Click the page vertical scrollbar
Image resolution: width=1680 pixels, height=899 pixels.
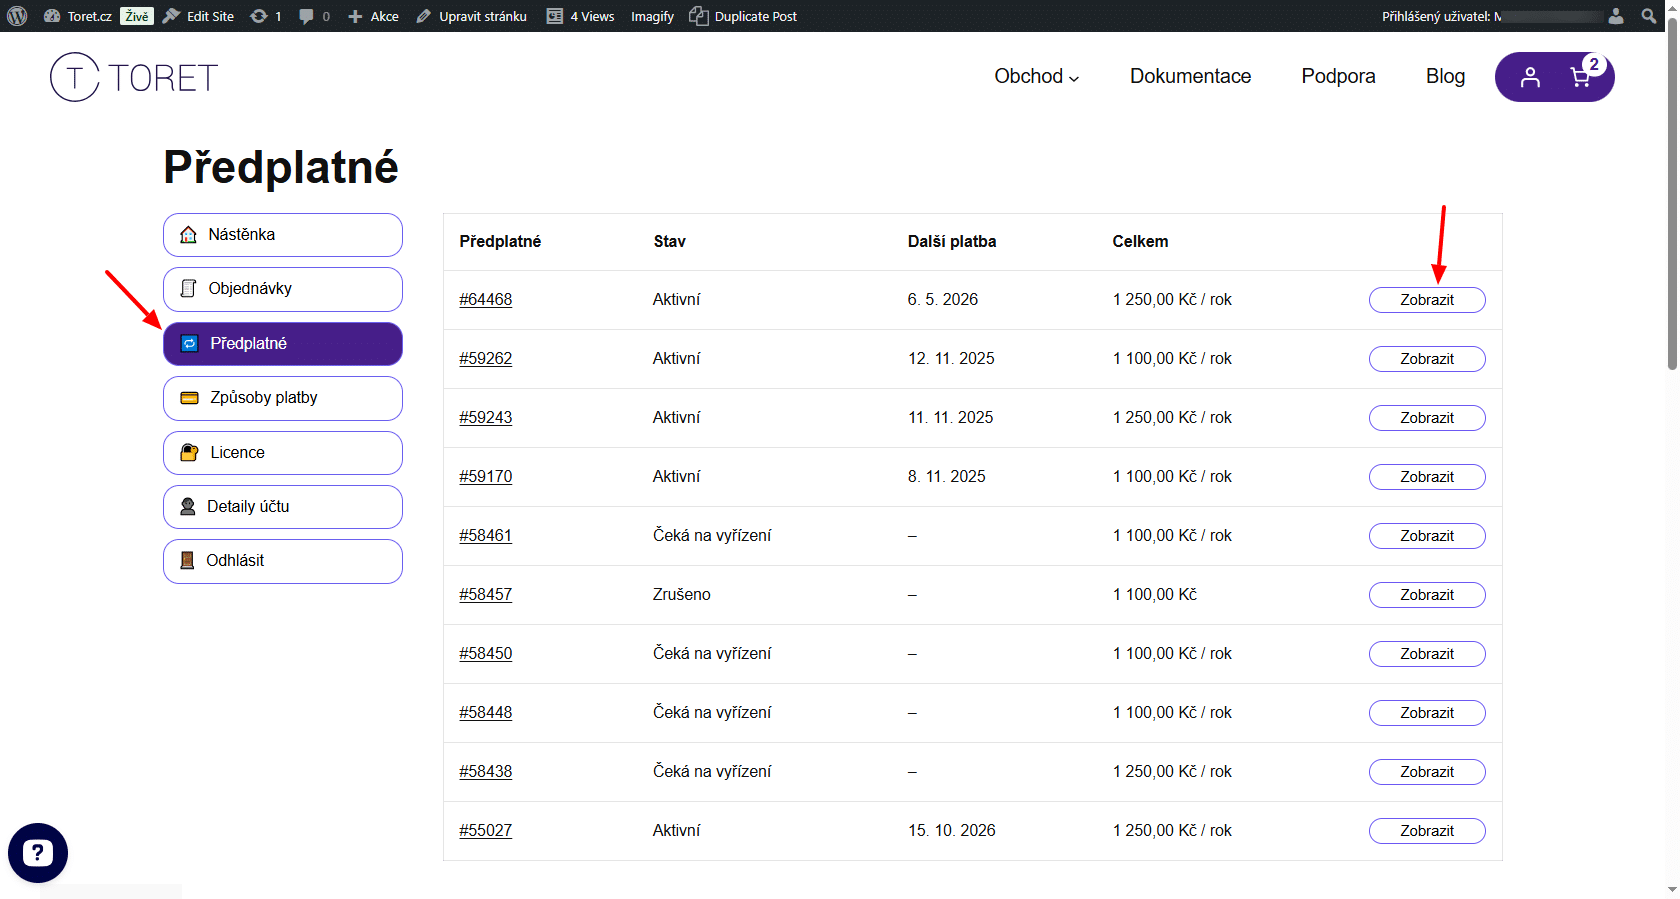[1671, 200]
